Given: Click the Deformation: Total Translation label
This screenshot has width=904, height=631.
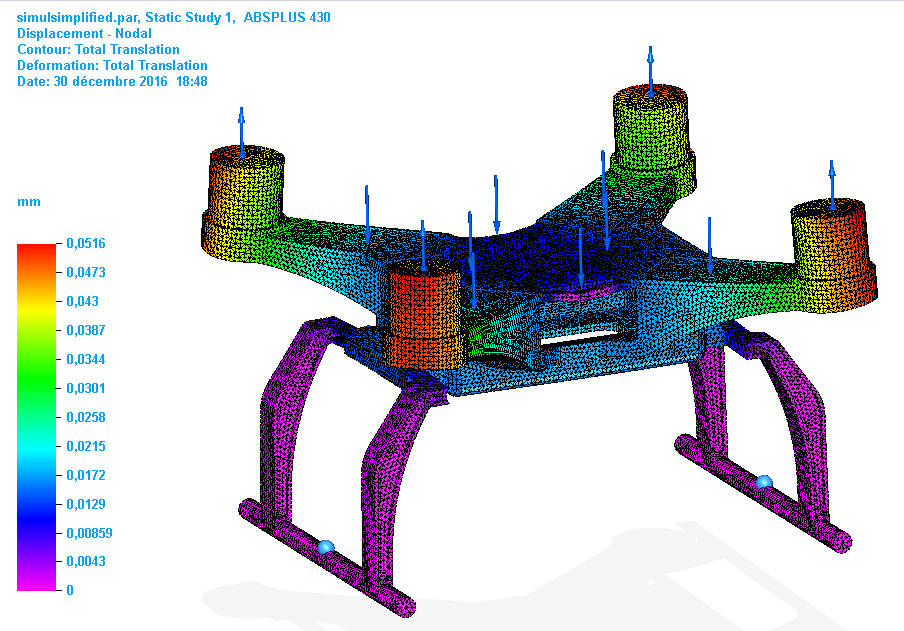Looking at the screenshot, I should tap(112, 66).
